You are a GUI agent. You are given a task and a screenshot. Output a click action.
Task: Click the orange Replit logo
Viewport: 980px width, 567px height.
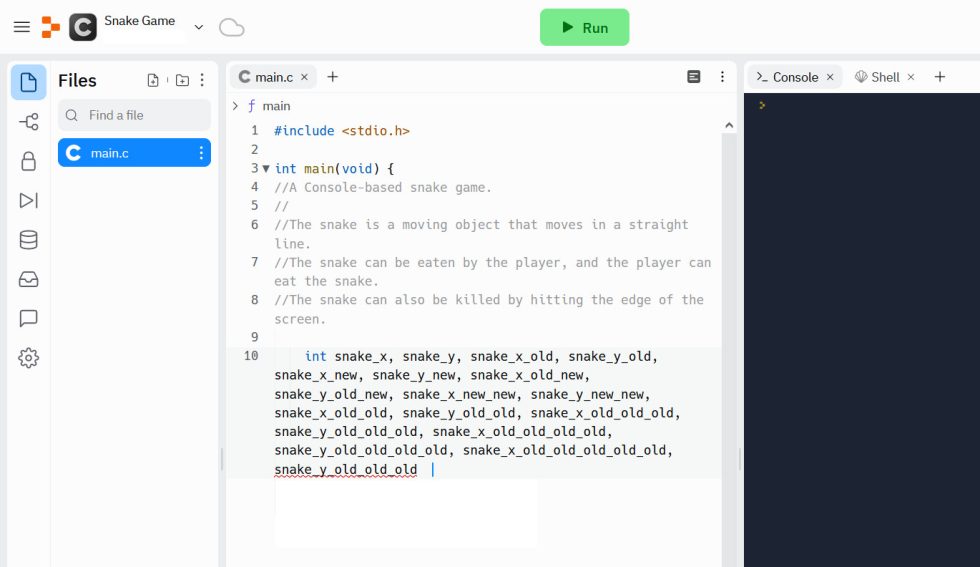tap(51, 27)
